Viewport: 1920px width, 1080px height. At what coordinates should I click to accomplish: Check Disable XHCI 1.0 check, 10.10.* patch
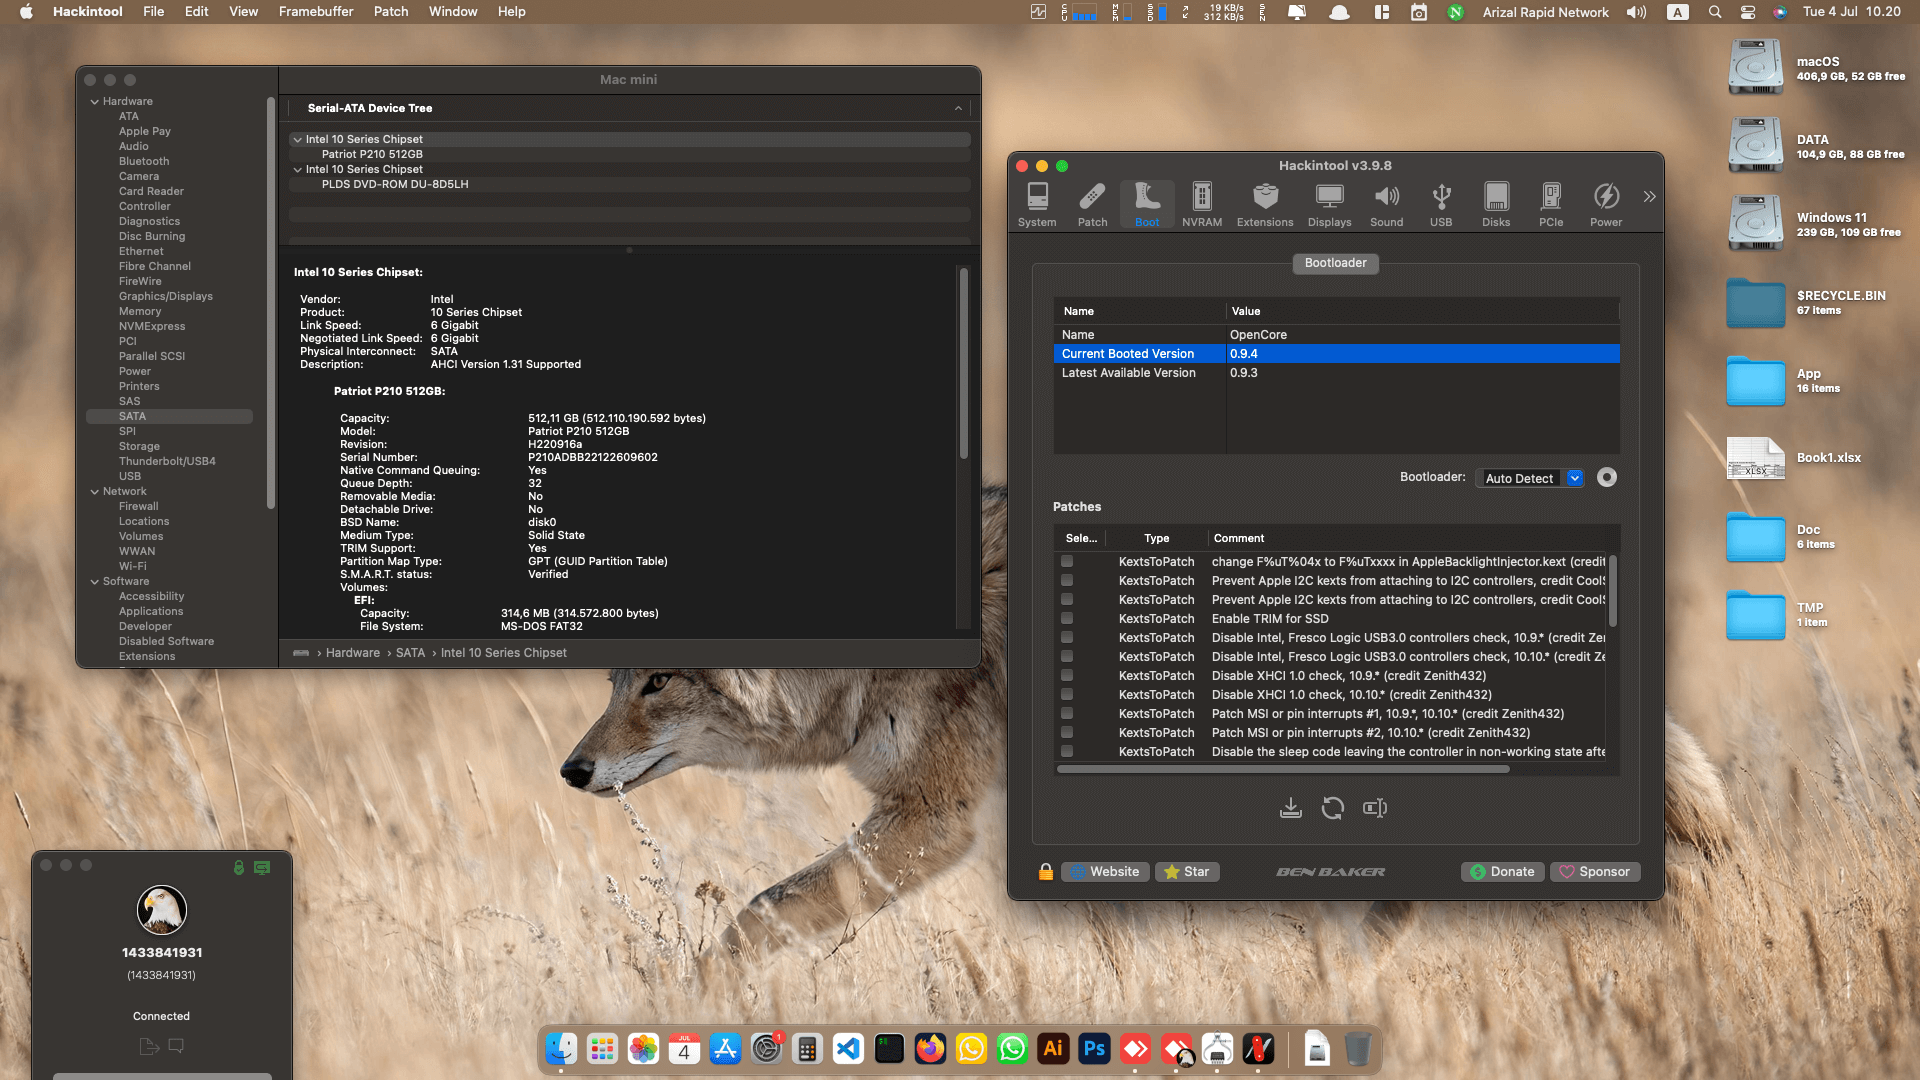pyautogui.click(x=1067, y=695)
